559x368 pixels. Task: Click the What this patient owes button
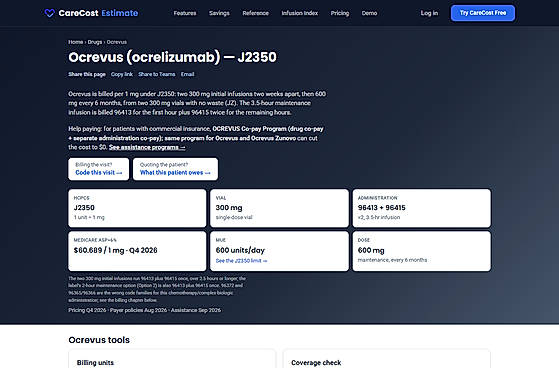tap(175, 169)
